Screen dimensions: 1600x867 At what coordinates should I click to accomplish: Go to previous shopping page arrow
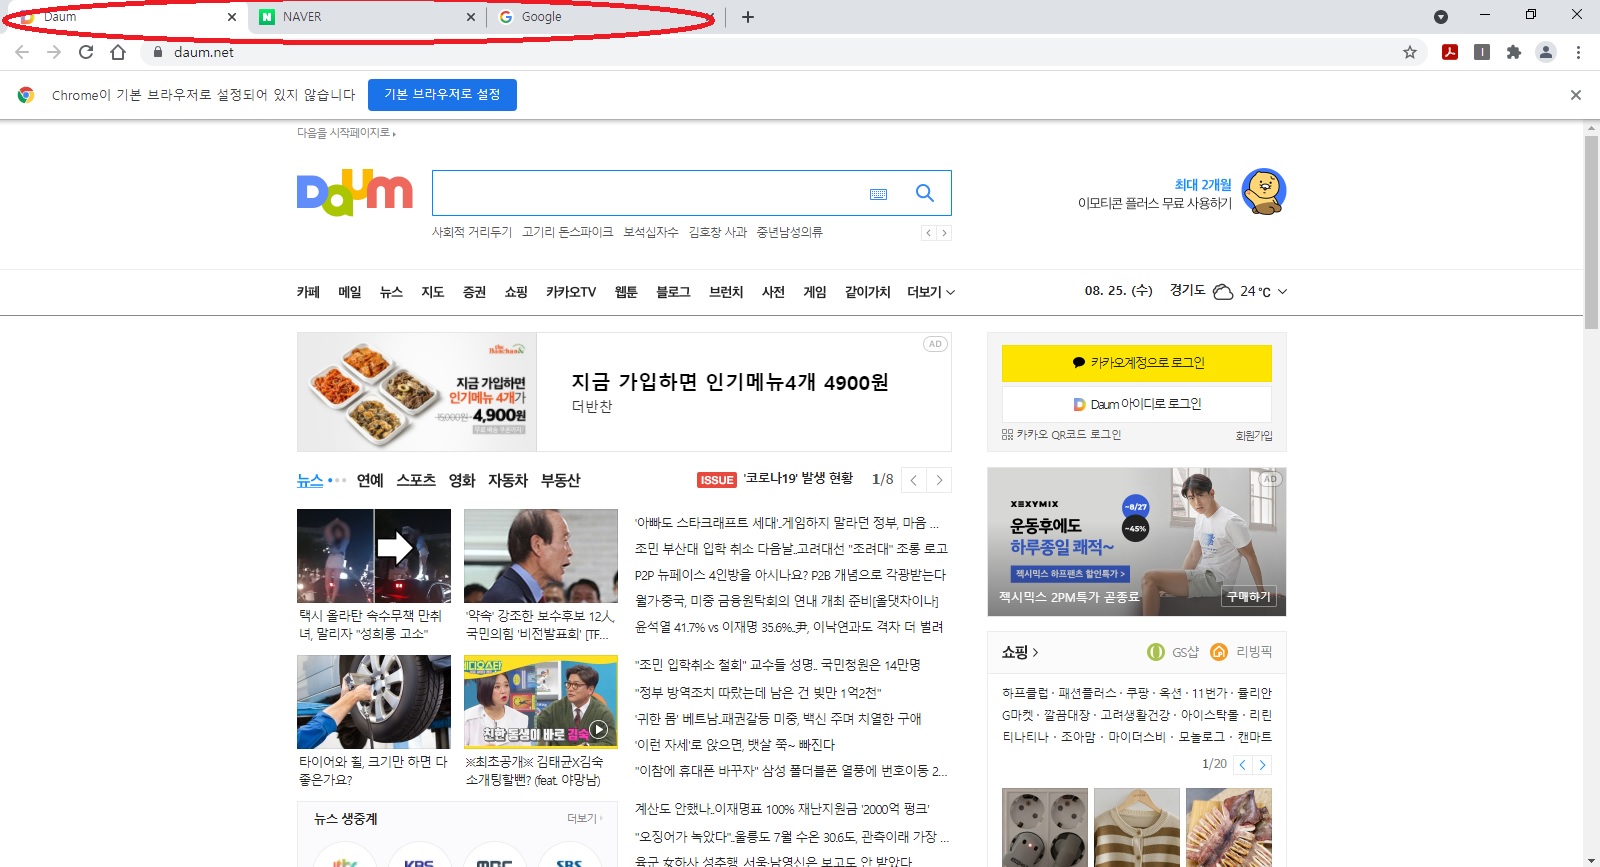click(1243, 765)
